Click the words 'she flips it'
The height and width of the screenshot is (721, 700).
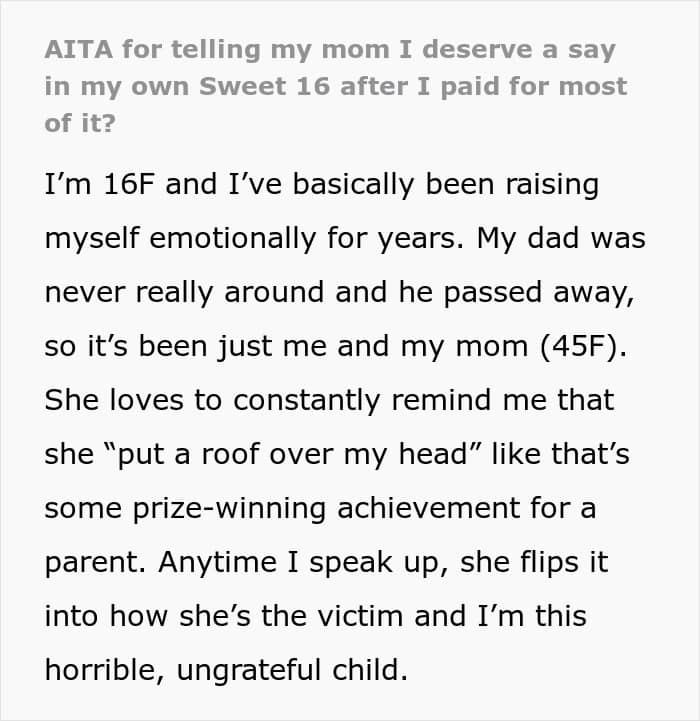point(534,562)
